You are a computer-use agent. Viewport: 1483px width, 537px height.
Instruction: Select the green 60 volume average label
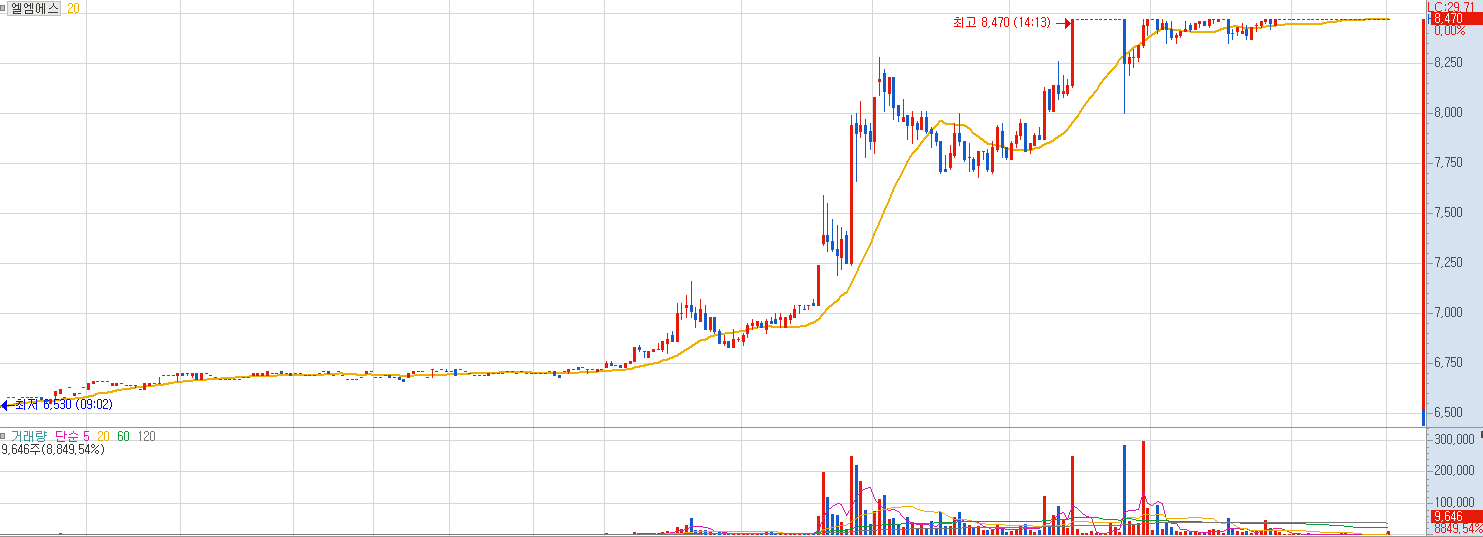123,437
